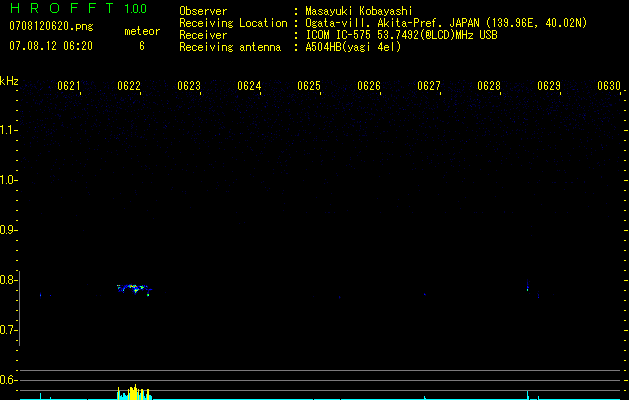Click the "Receiving Location" field label

(233, 23)
